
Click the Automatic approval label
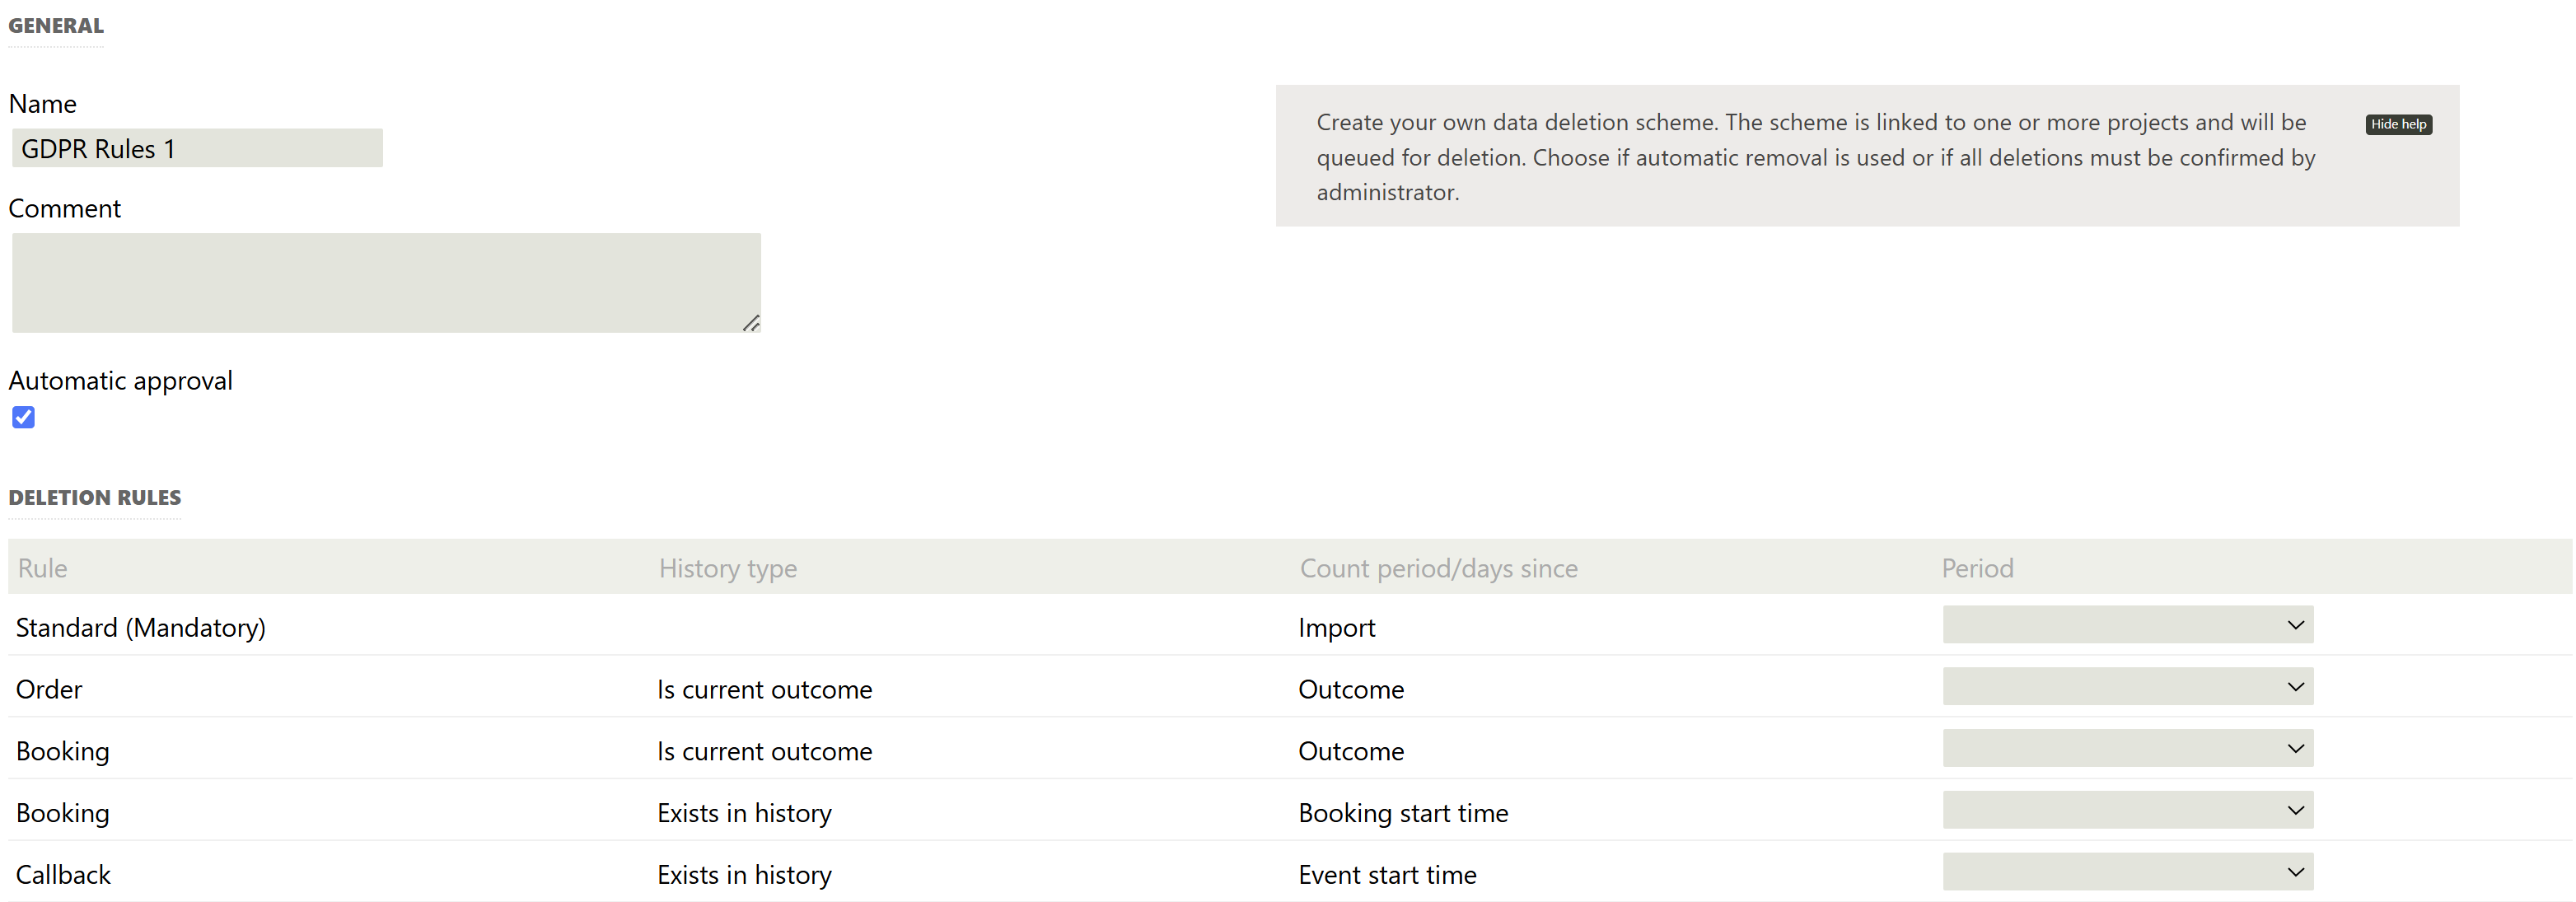point(120,380)
